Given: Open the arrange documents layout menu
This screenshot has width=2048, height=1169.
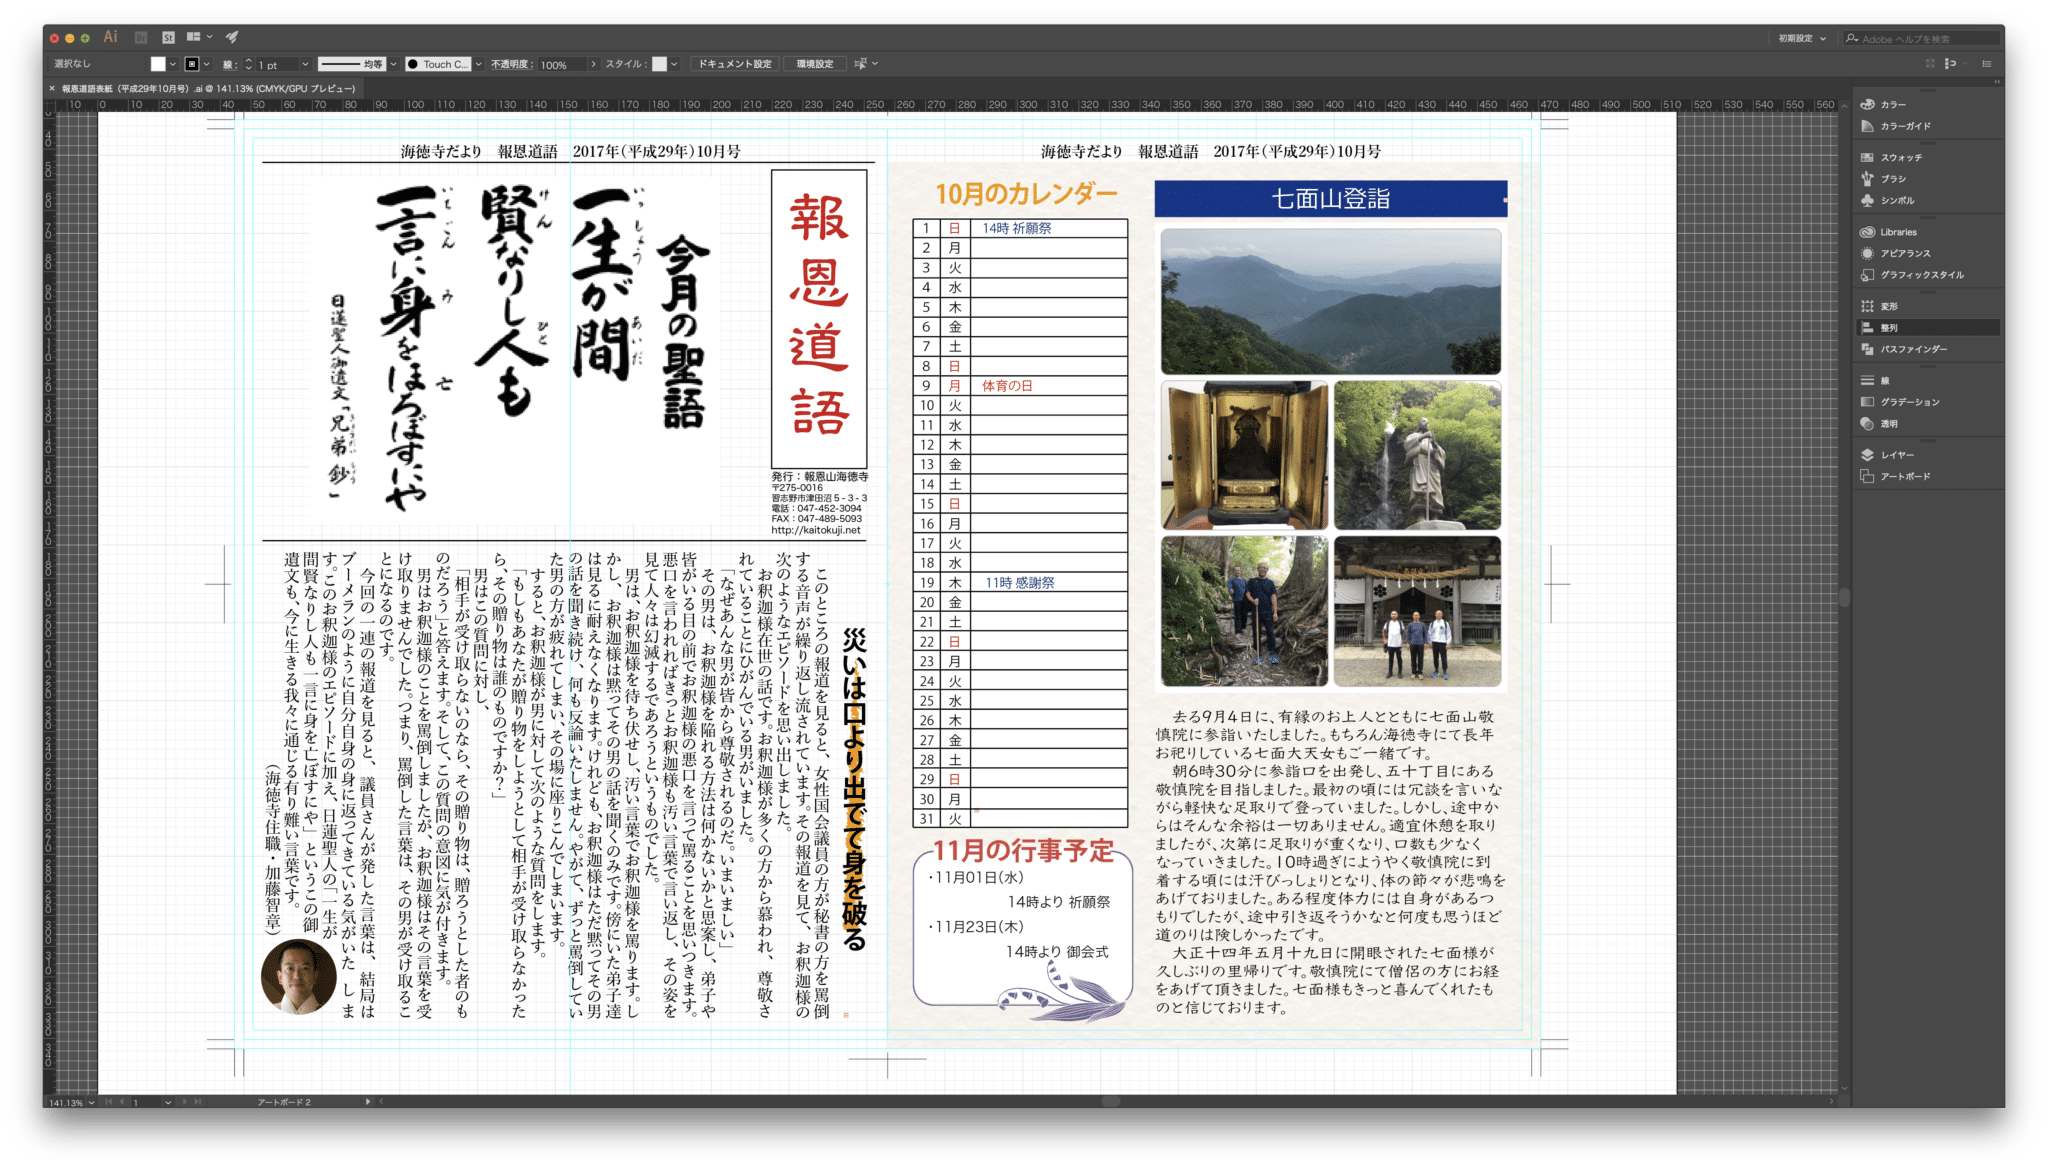Looking at the screenshot, I should point(198,37).
